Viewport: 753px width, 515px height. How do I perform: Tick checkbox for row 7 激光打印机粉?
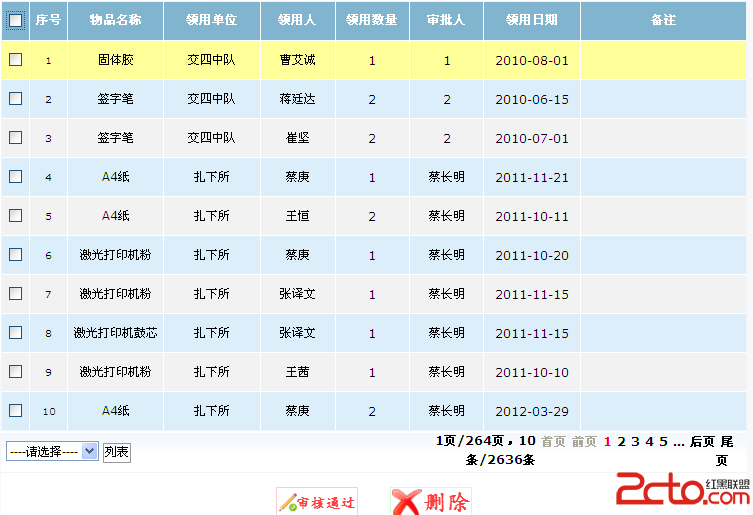click(x=15, y=293)
